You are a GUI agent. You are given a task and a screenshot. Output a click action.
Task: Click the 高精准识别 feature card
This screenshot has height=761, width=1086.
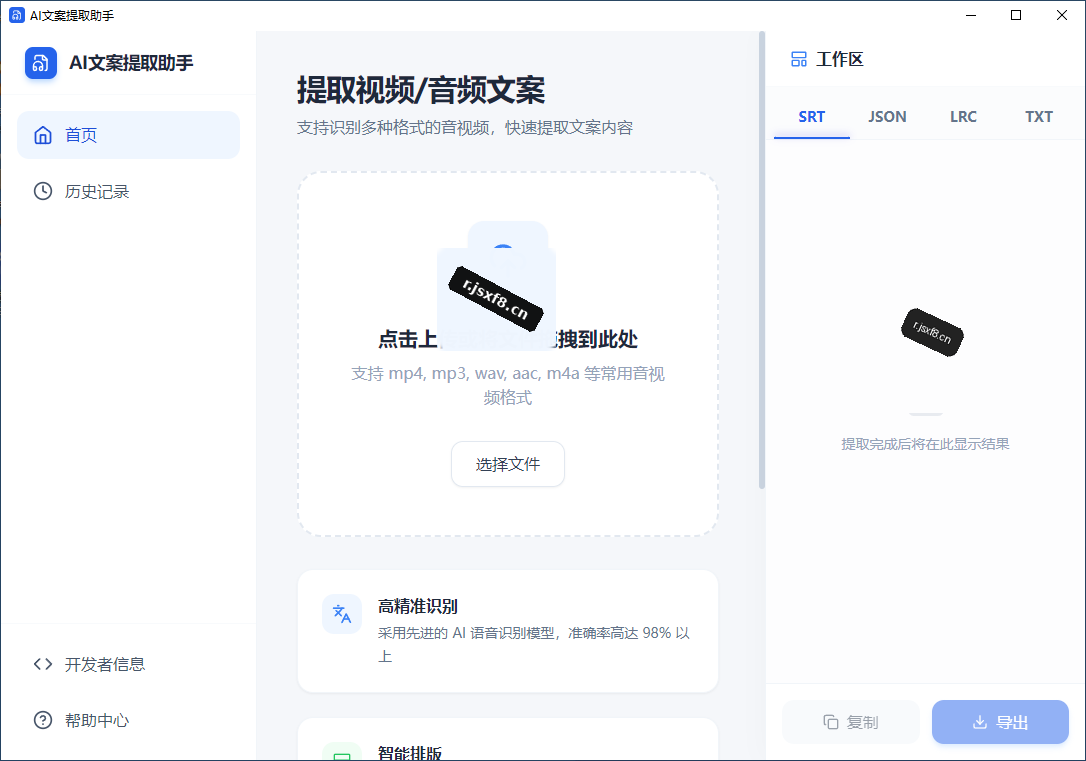[508, 631]
